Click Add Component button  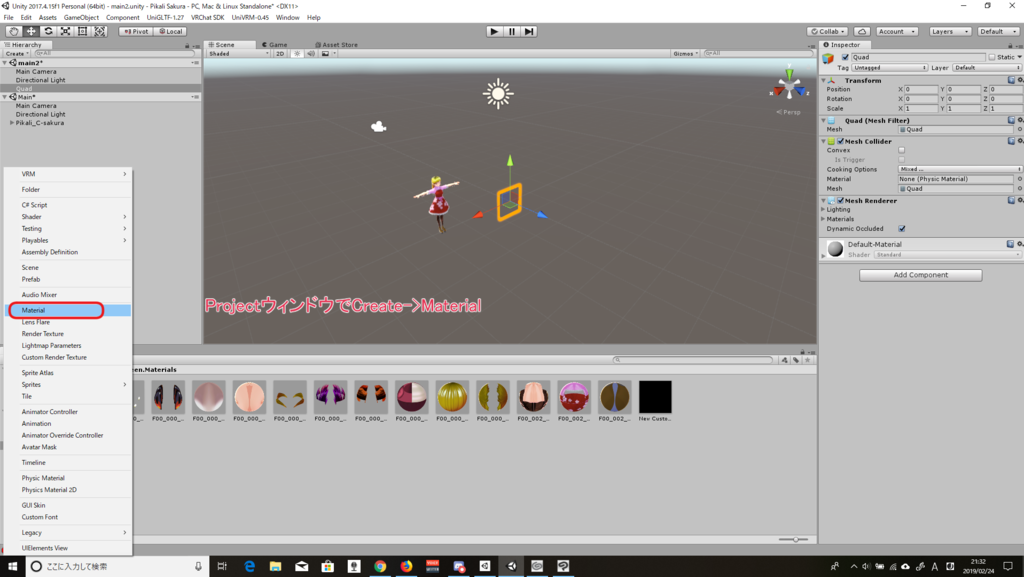pyautogui.click(x=920, y=275)
